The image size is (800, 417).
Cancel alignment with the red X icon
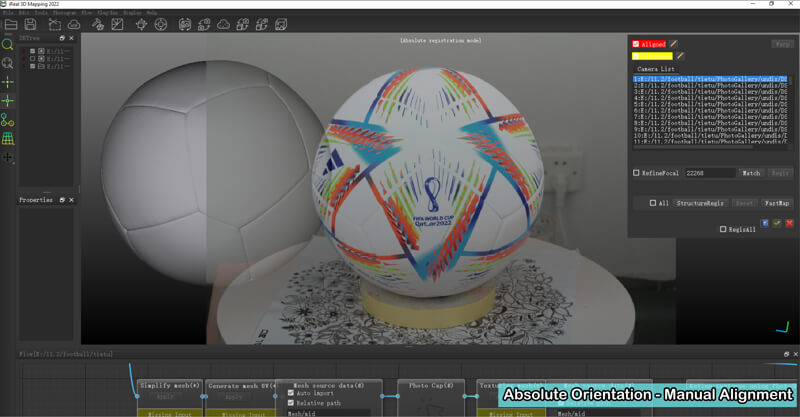tap(789, 223)
